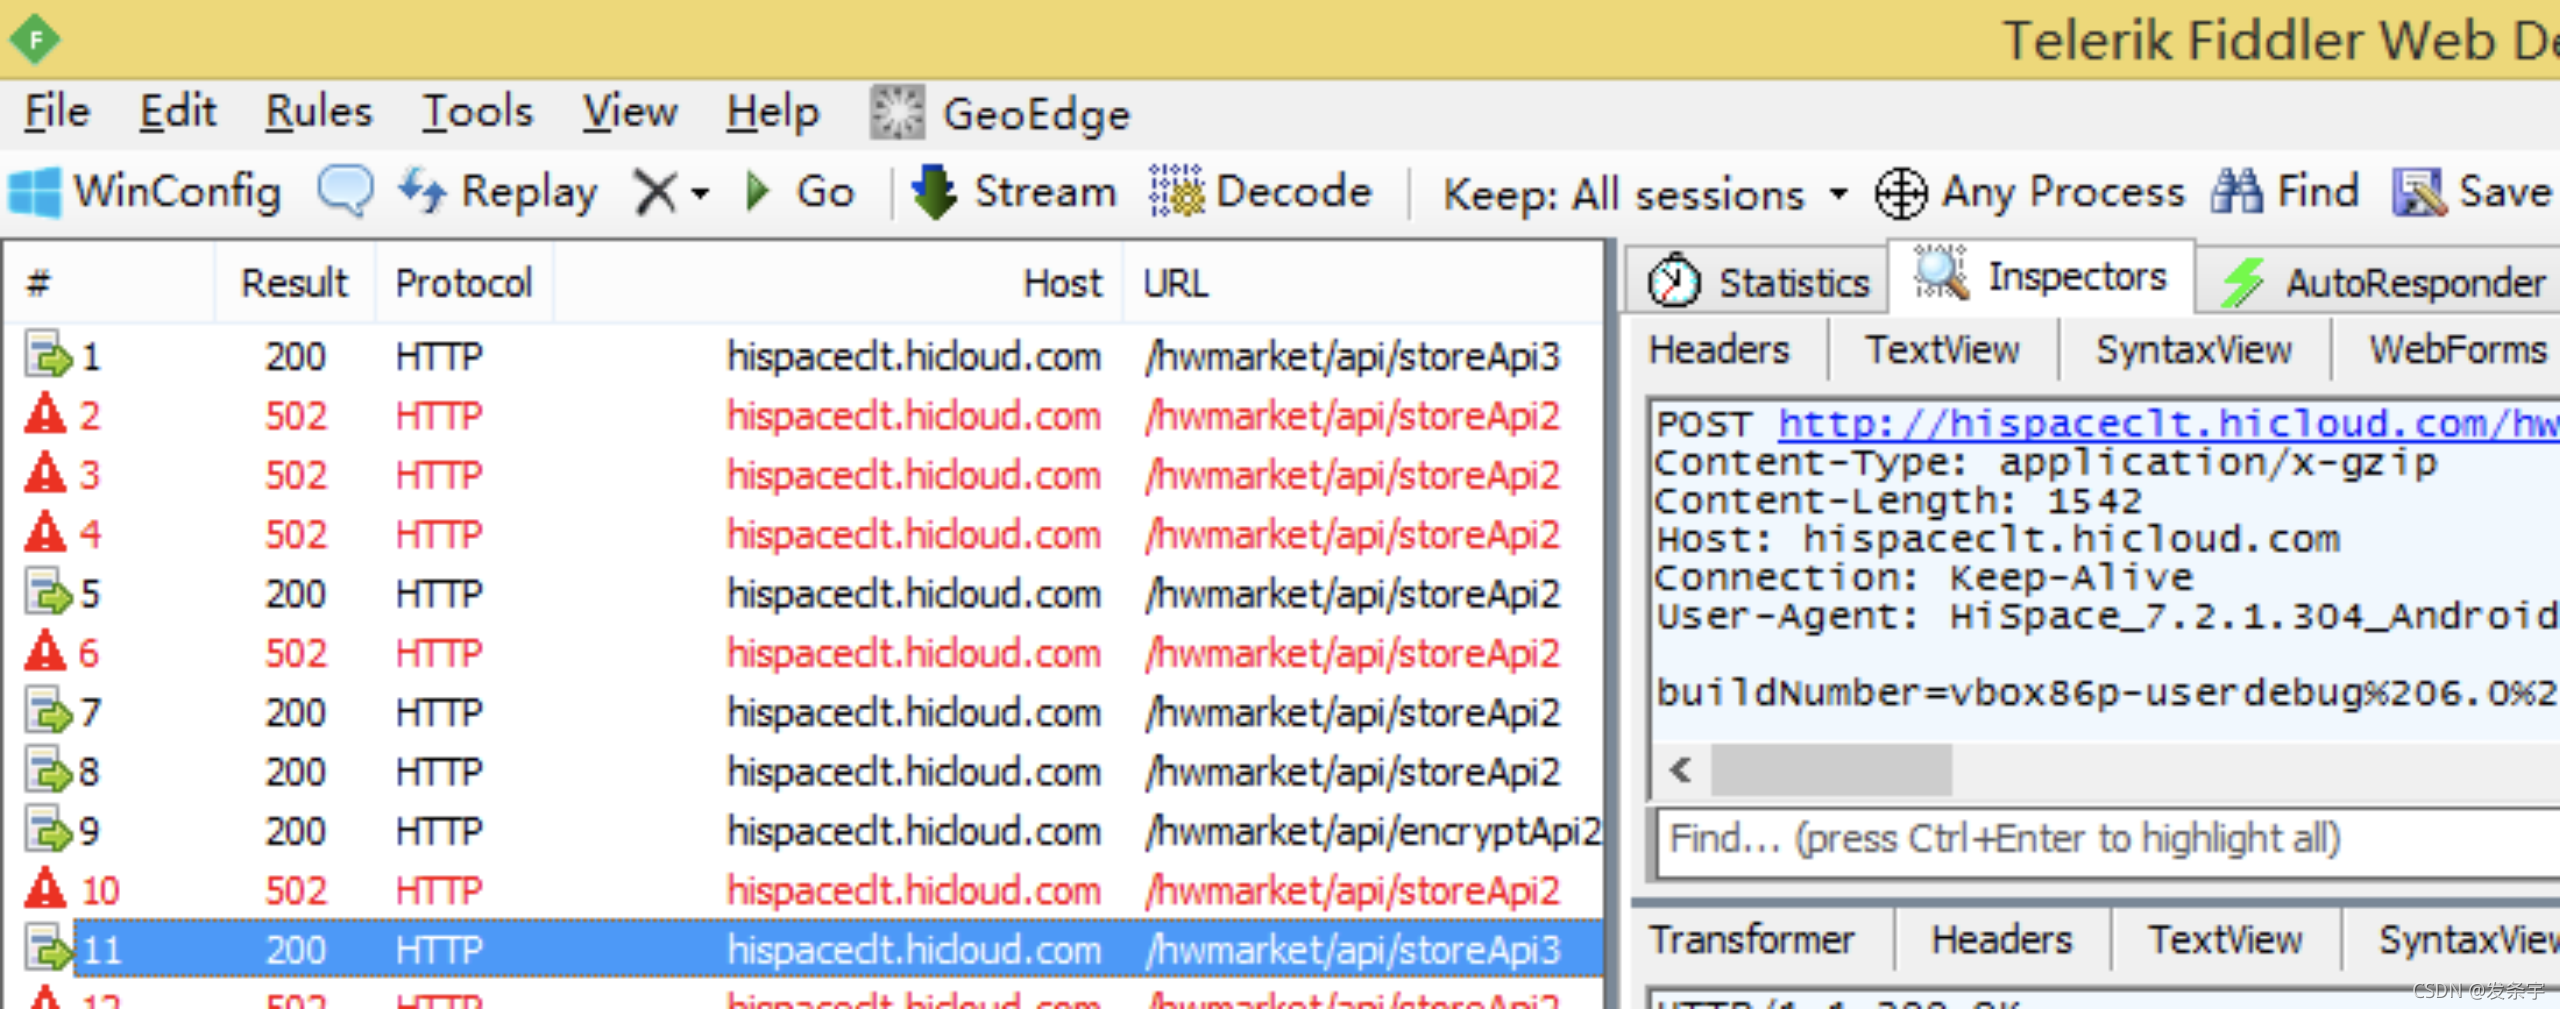The image size is (2560, 1009).
Task: Open the File menu
Action: 57,112
